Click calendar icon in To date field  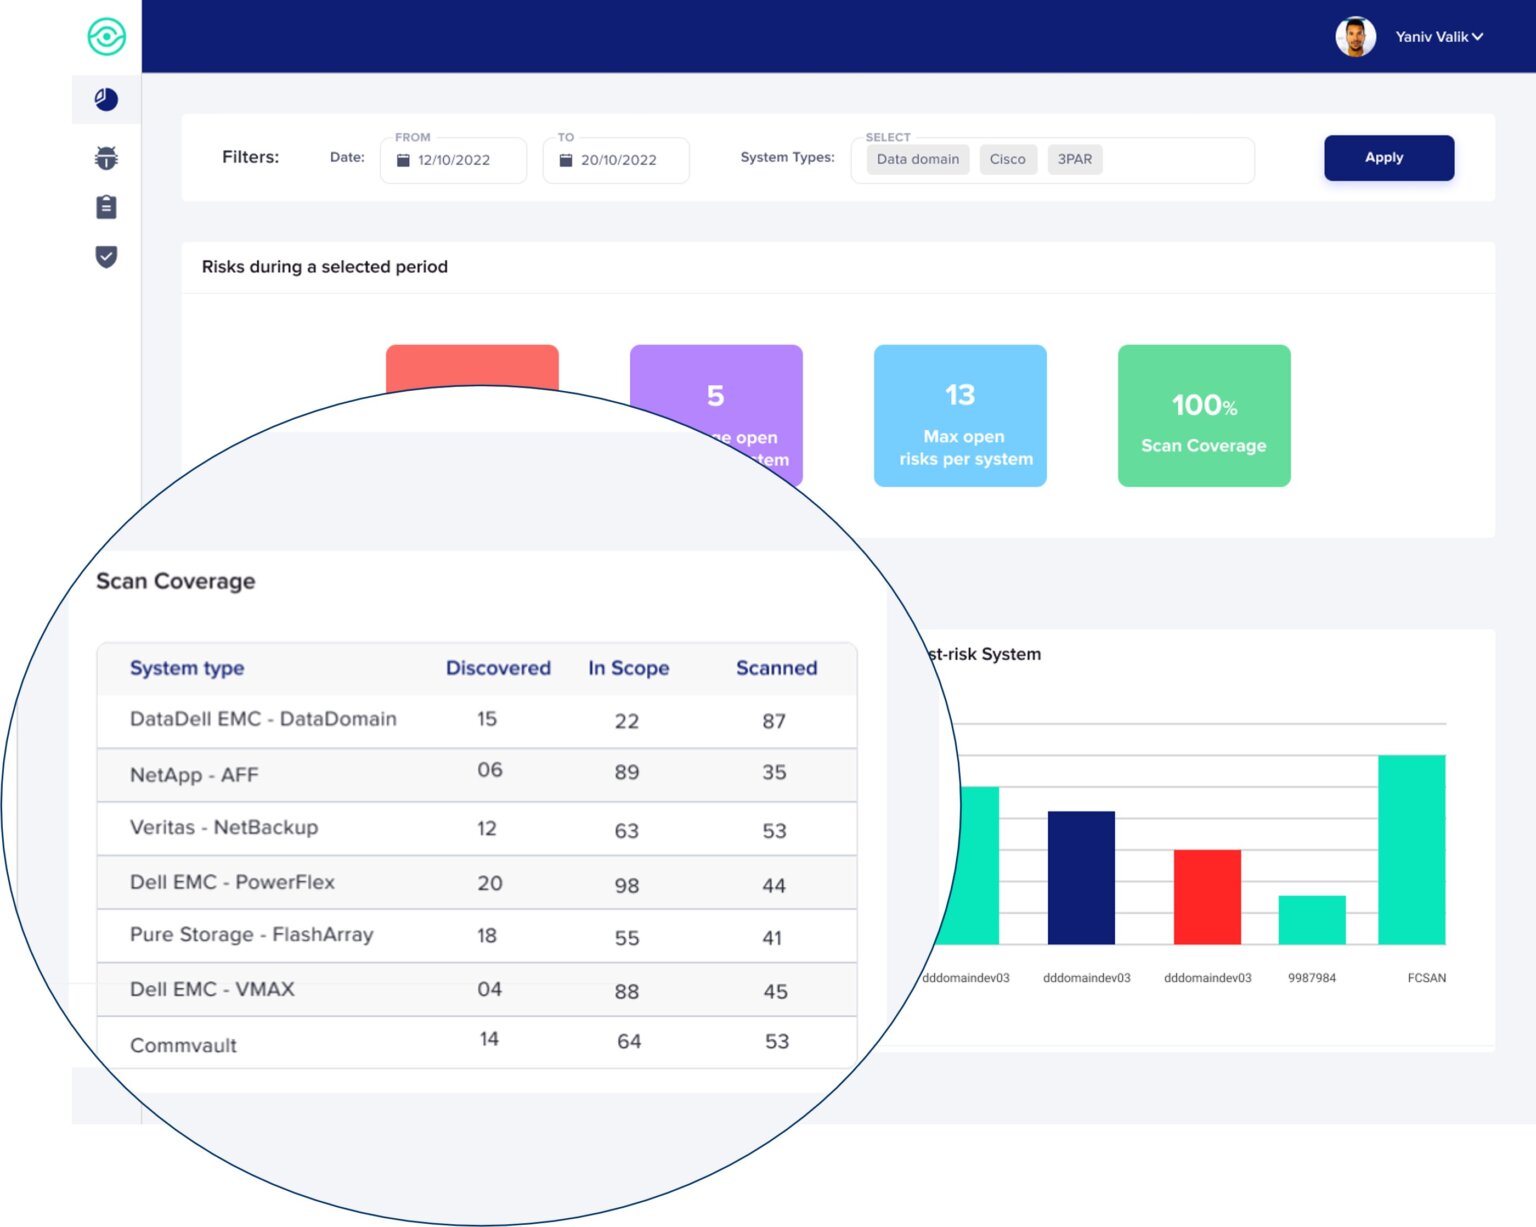(x=566, y=160)
